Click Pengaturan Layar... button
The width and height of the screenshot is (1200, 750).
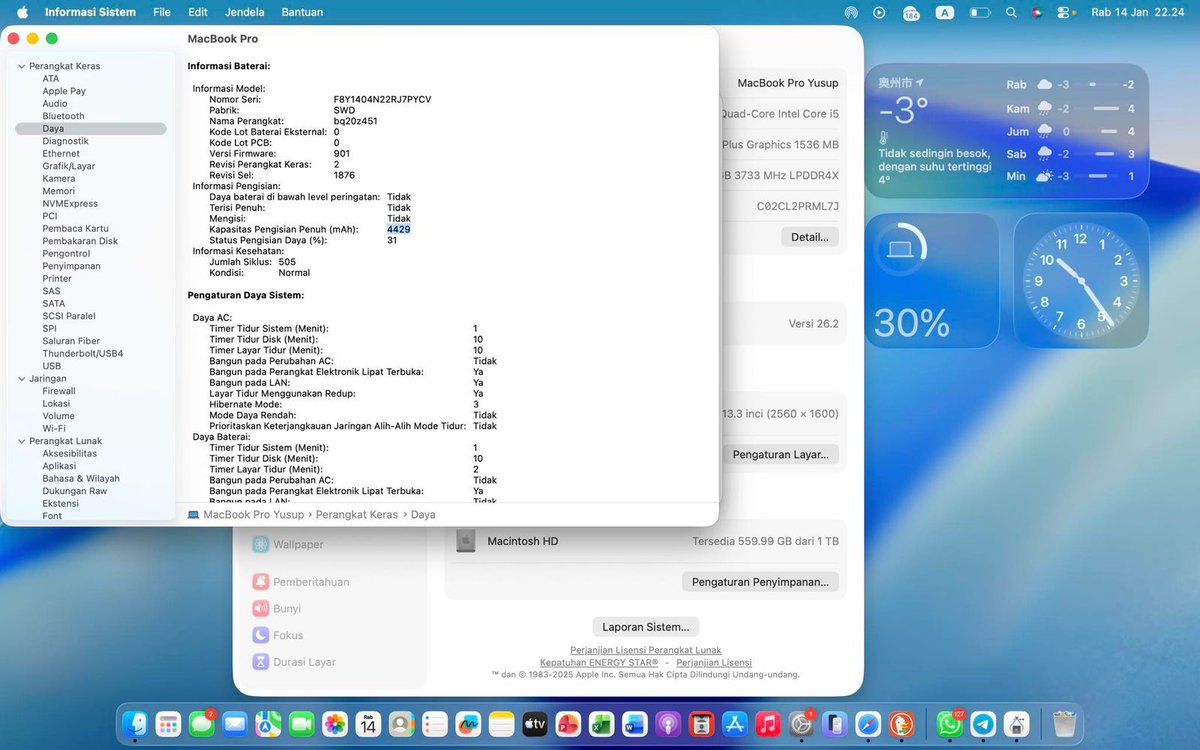coord(780,454)
